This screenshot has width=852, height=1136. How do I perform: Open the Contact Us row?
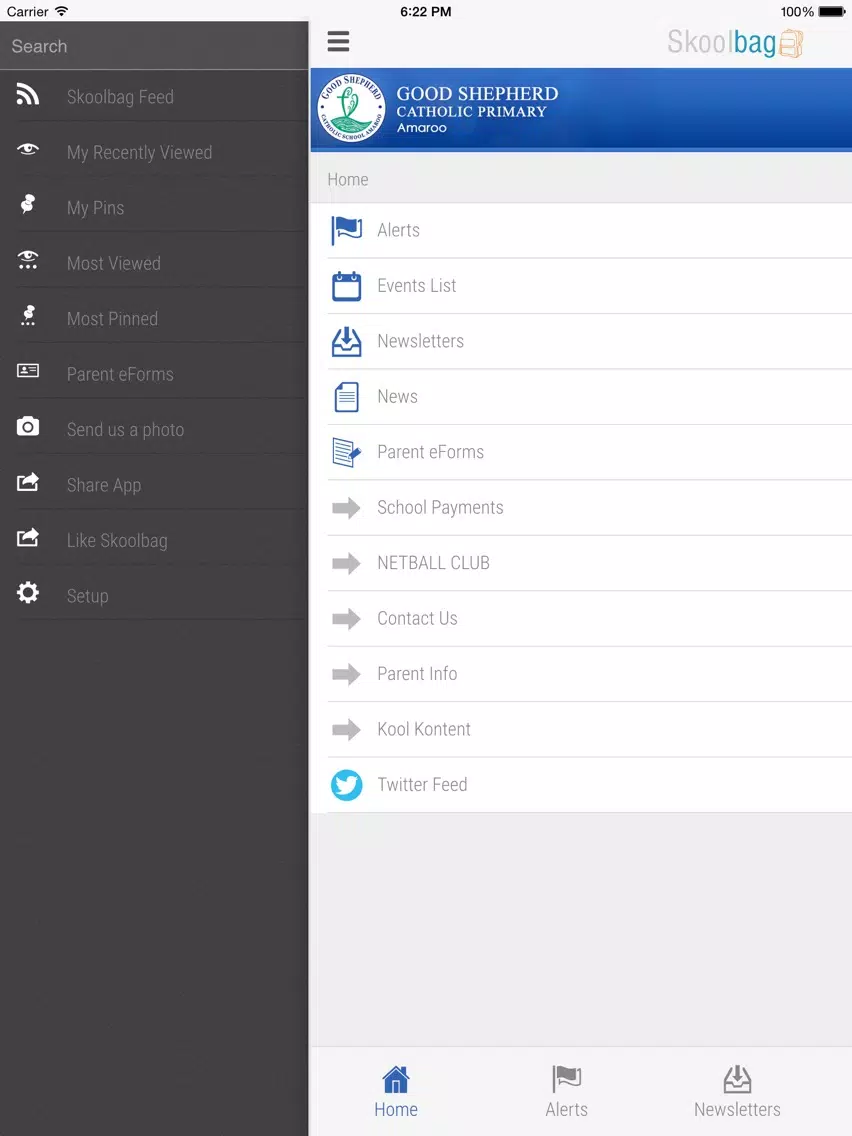[581, 619]
